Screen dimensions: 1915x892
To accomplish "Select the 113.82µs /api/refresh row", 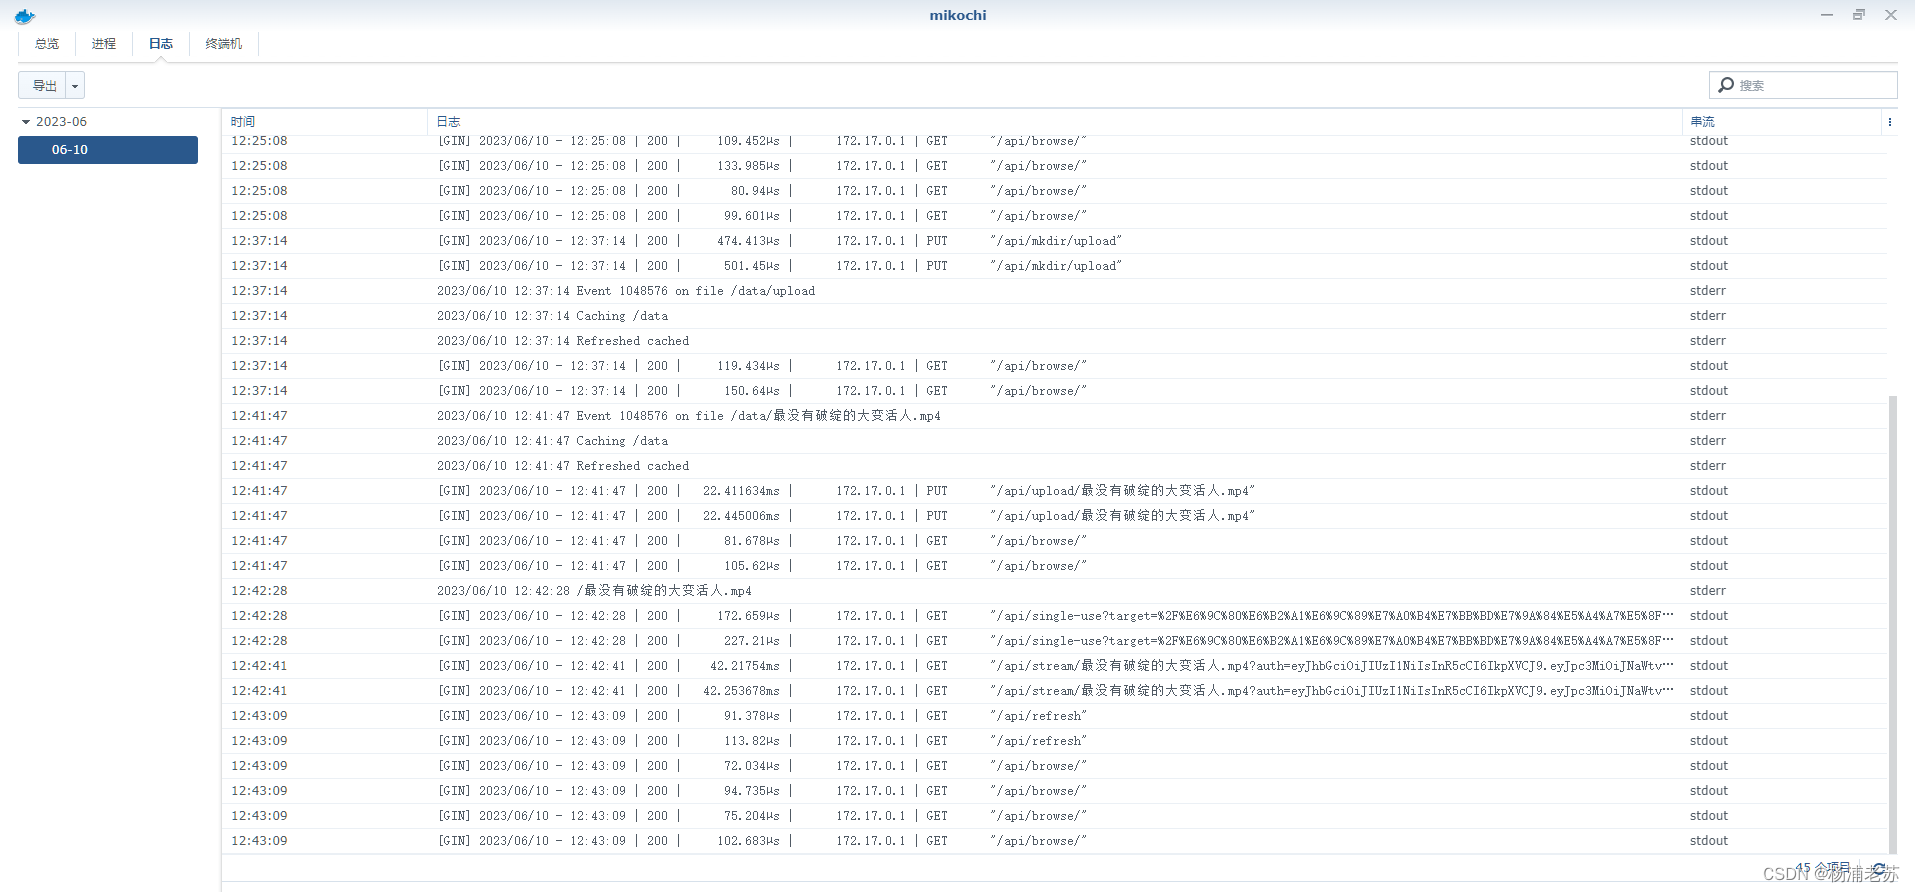I will 1054,741.
